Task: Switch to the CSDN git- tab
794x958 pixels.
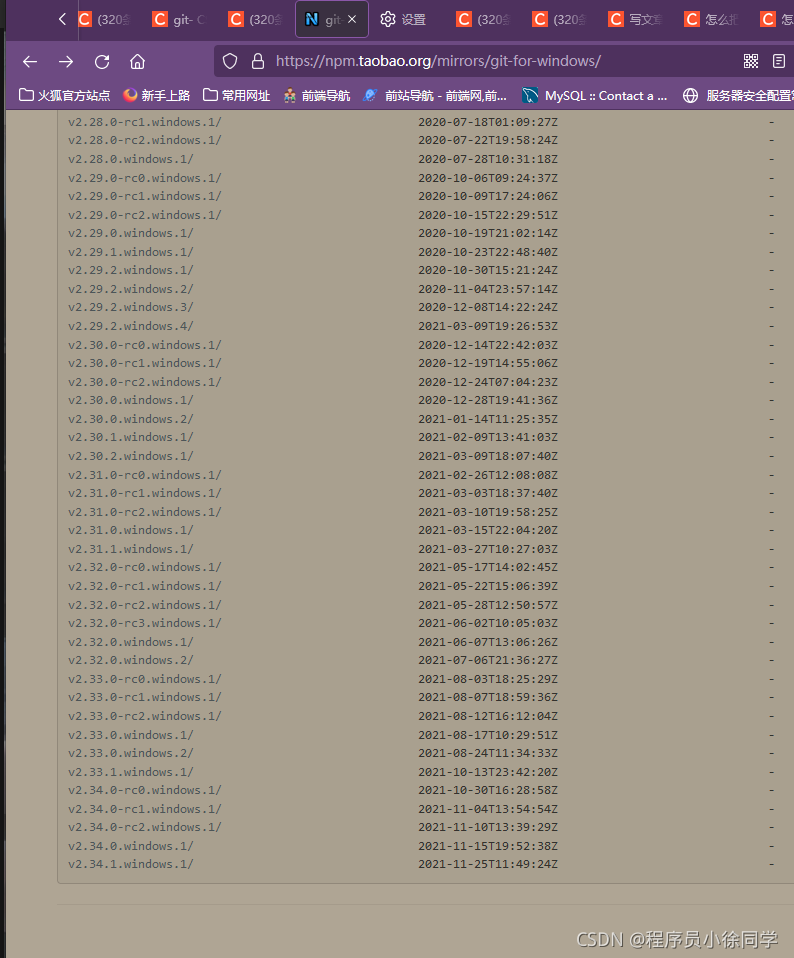Action: click(x=180, y=20)
